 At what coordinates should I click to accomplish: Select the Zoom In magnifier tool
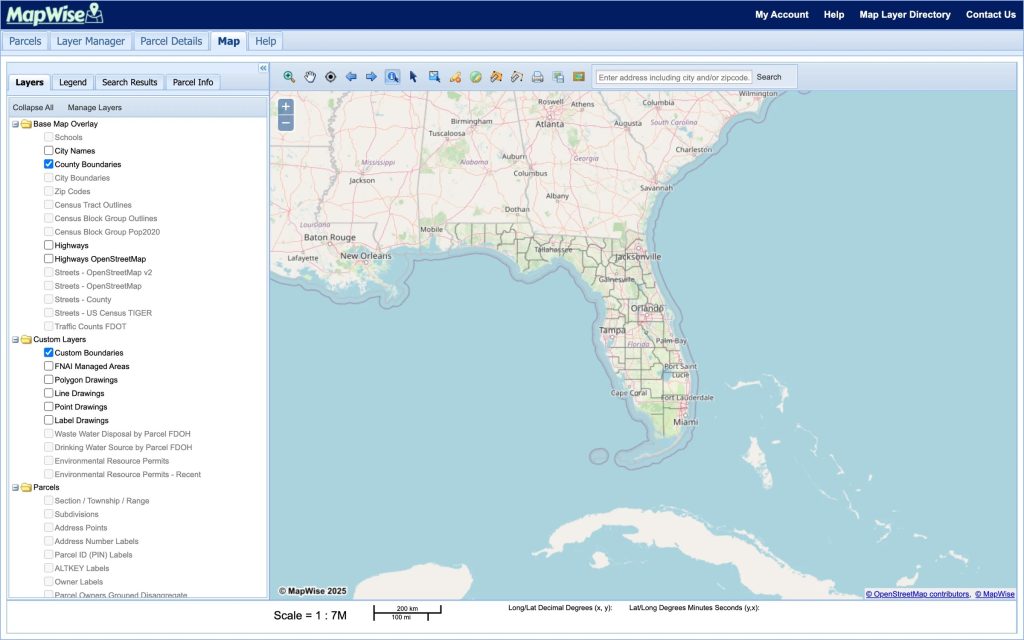point(289,76)
